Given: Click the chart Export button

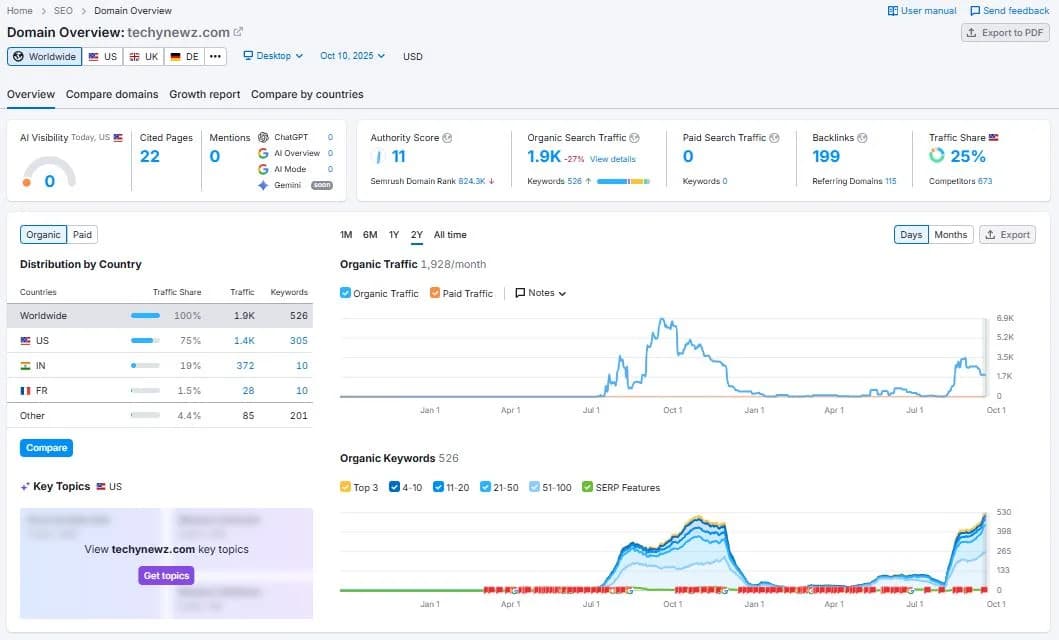Looking at the screenshot, I should [1007, 235].
